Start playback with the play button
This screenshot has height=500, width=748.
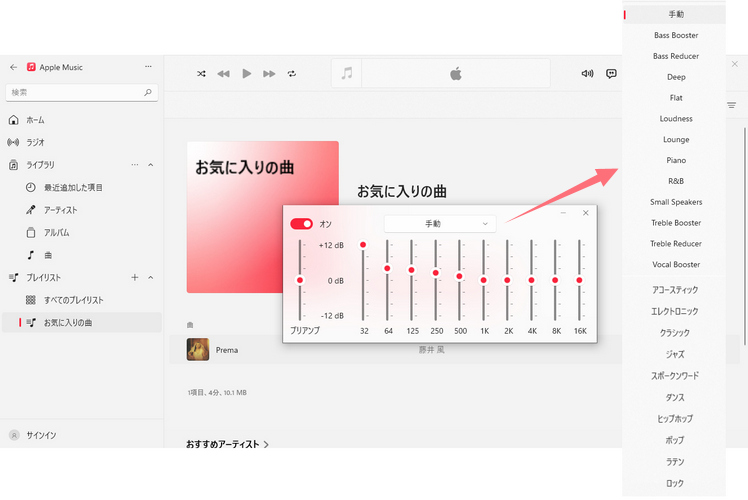pos(246,73)
